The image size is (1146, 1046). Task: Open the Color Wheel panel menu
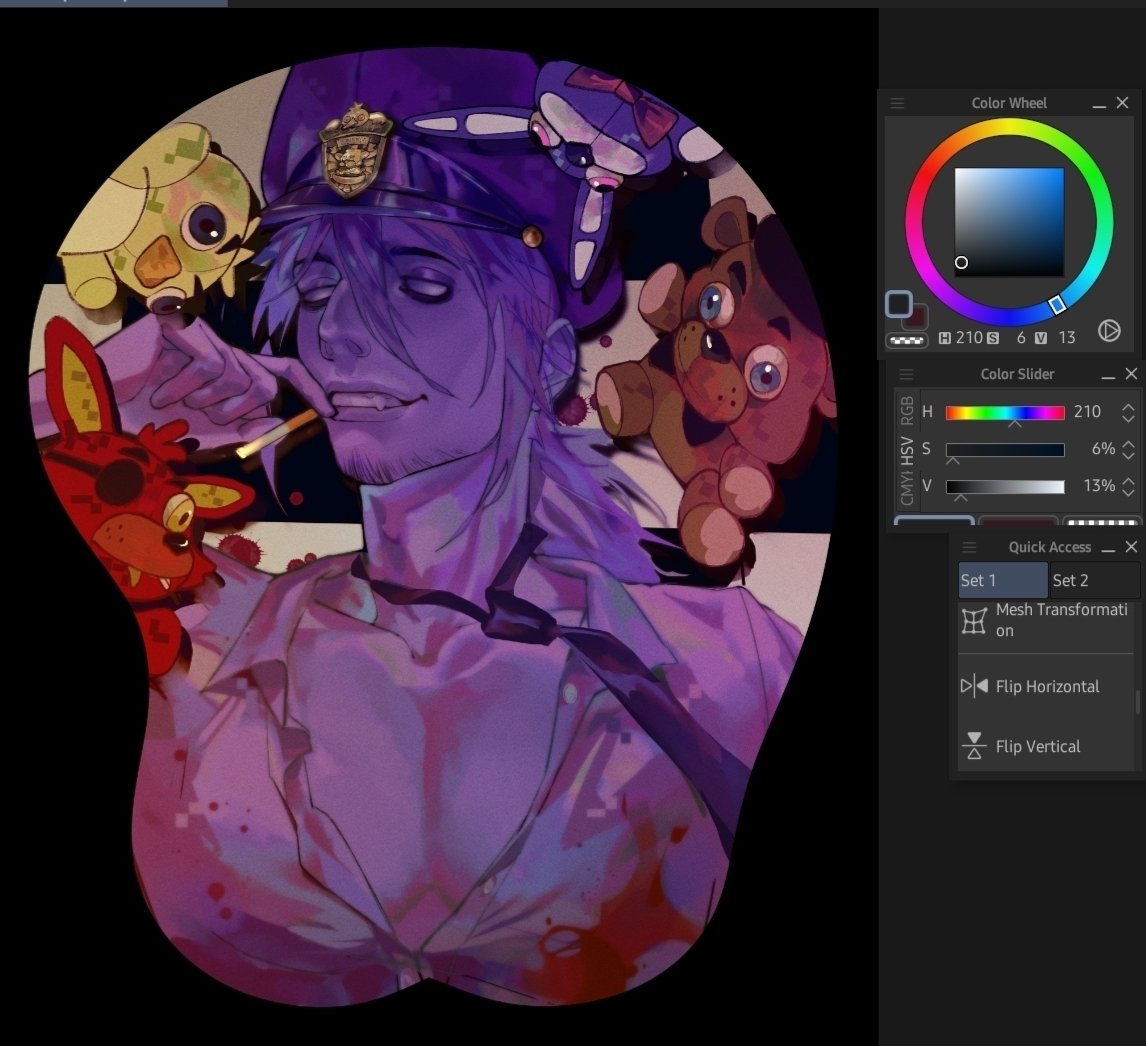tap(898, 103)
